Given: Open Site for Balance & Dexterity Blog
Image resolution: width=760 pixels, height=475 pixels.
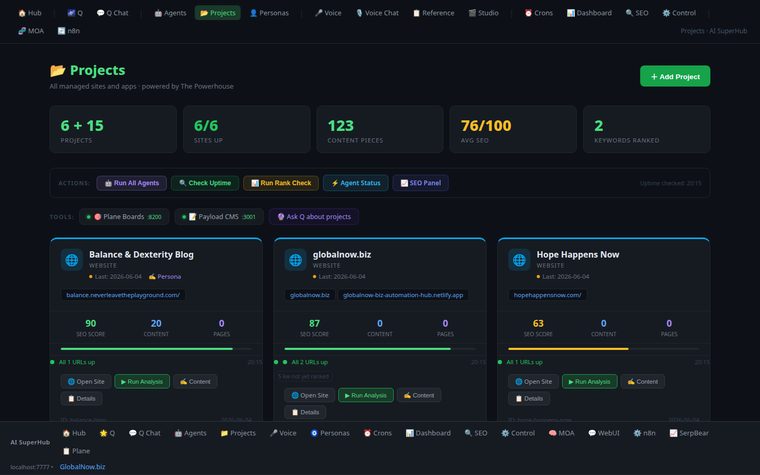Looking at the screenshot, I should pos(86,381).
